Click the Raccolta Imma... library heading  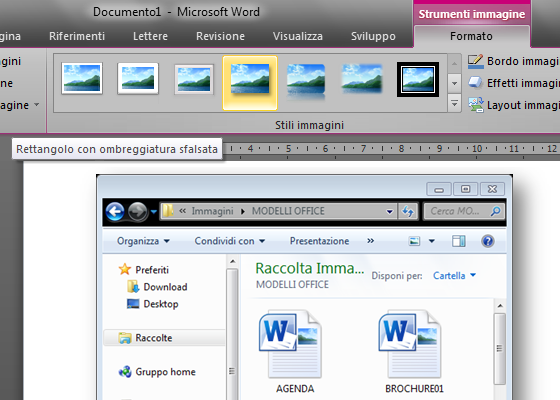click(310, 268)
